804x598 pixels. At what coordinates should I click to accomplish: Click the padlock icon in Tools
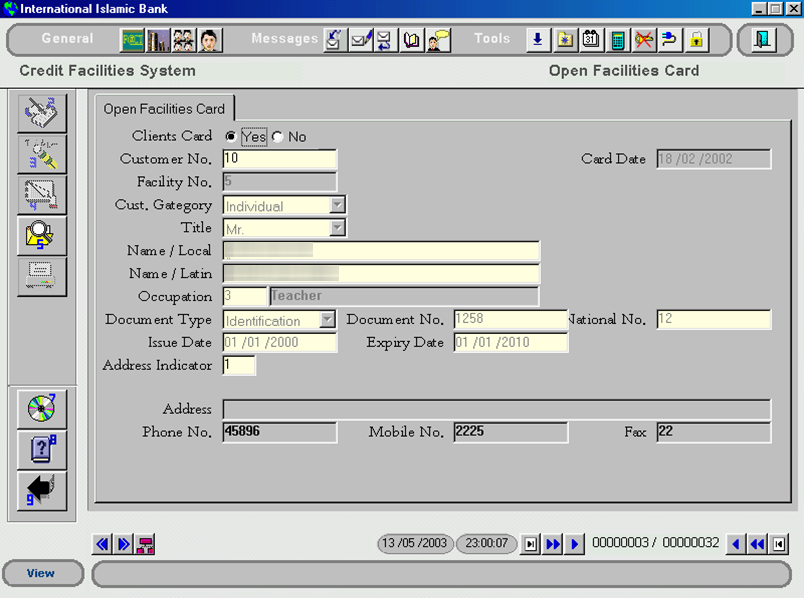pyautogui.click(x=696, y=40)
